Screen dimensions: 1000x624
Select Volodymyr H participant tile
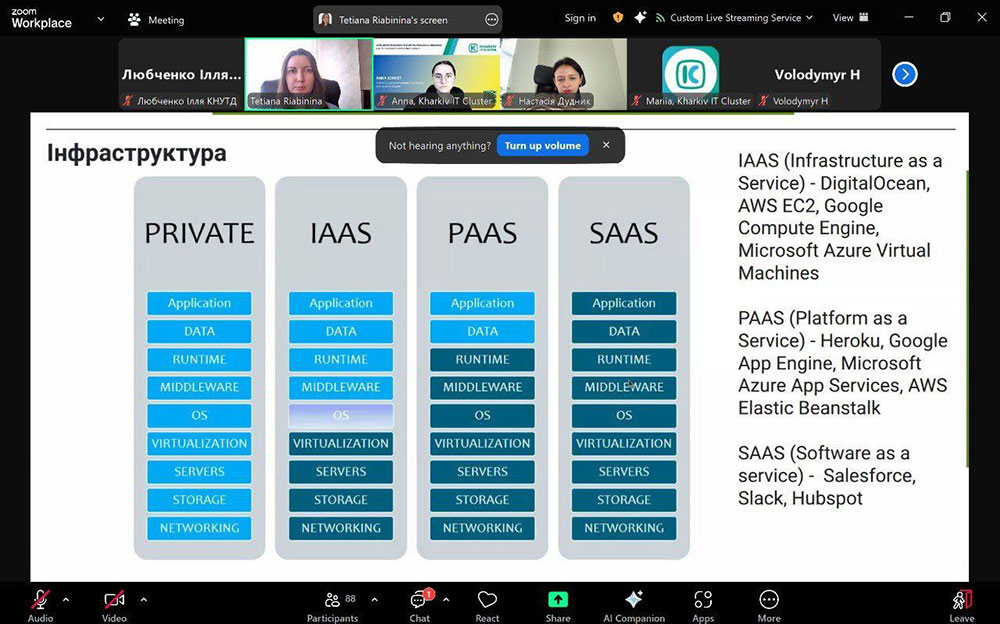[818, 74]
